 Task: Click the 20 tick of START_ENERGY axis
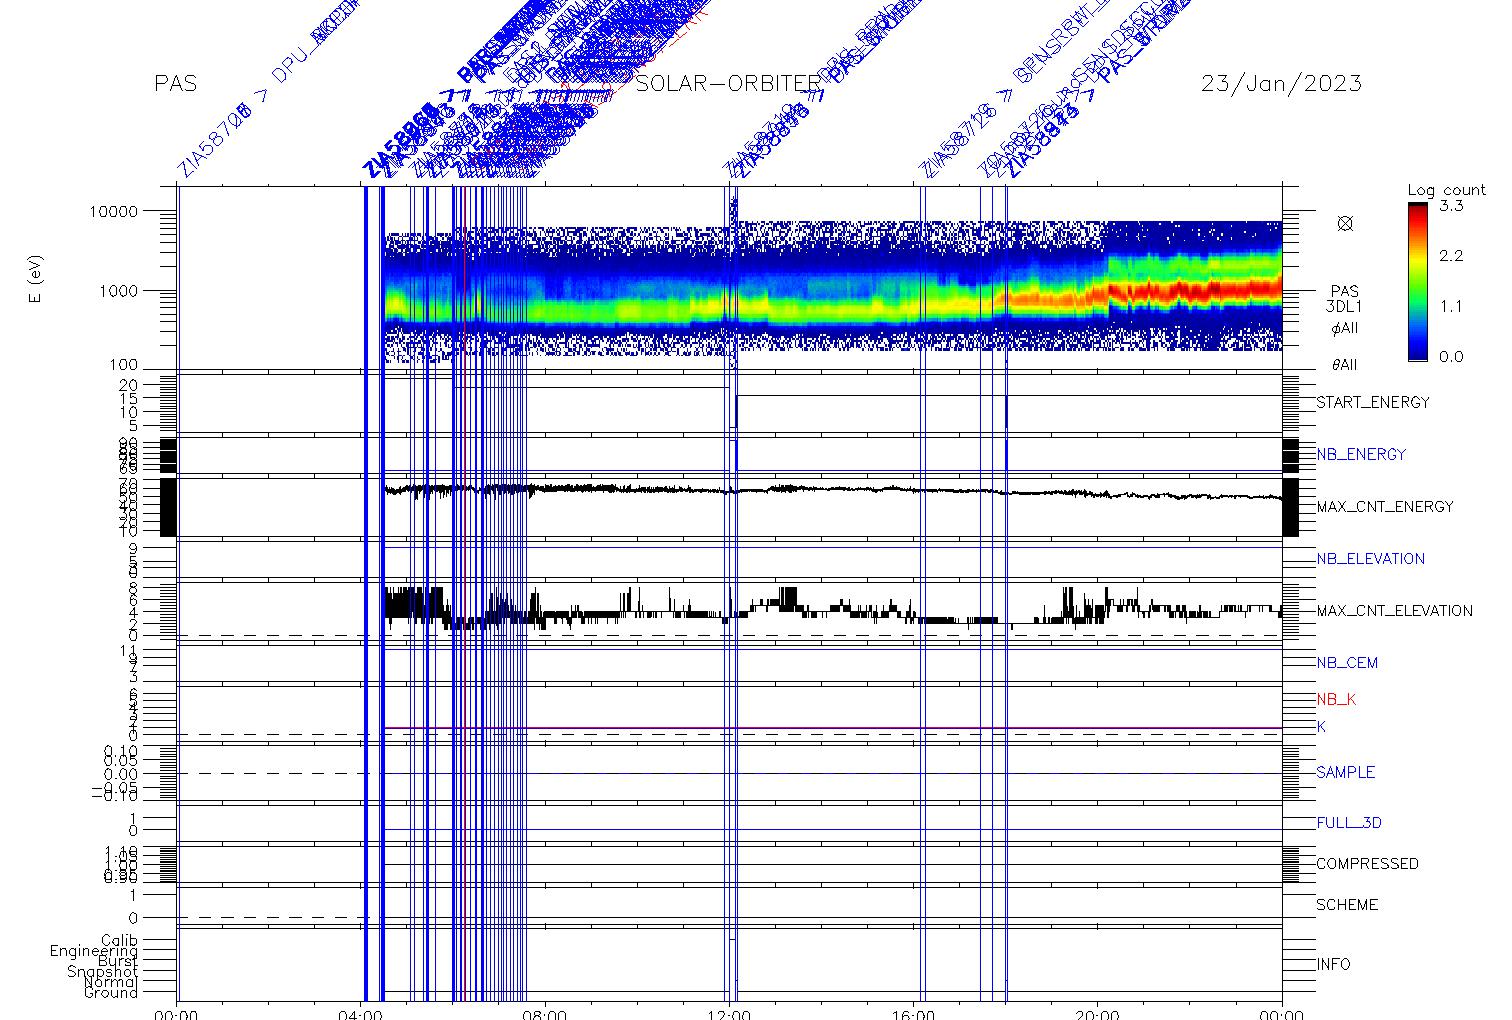(x=129, y=384)
